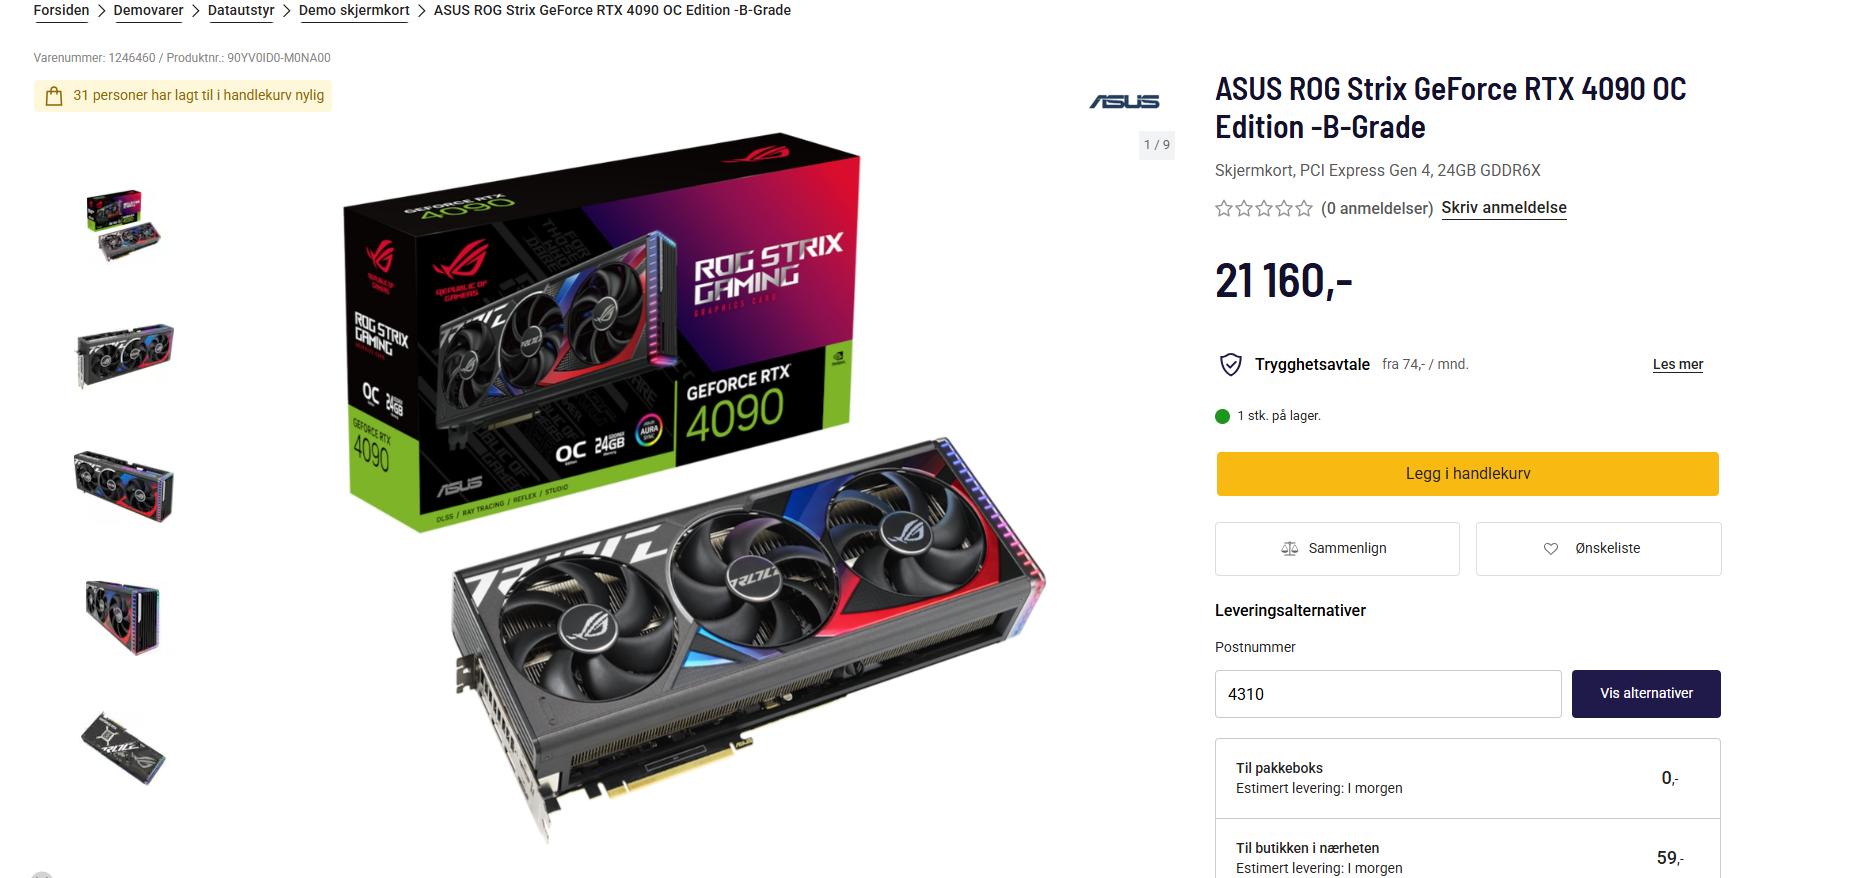
Task: Click Vis alternativer button
Action: click(x=1646, y=694)
